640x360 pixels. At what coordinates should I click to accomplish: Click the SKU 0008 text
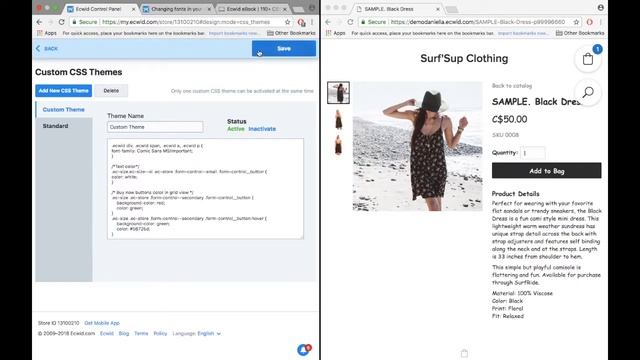[505, 135]
